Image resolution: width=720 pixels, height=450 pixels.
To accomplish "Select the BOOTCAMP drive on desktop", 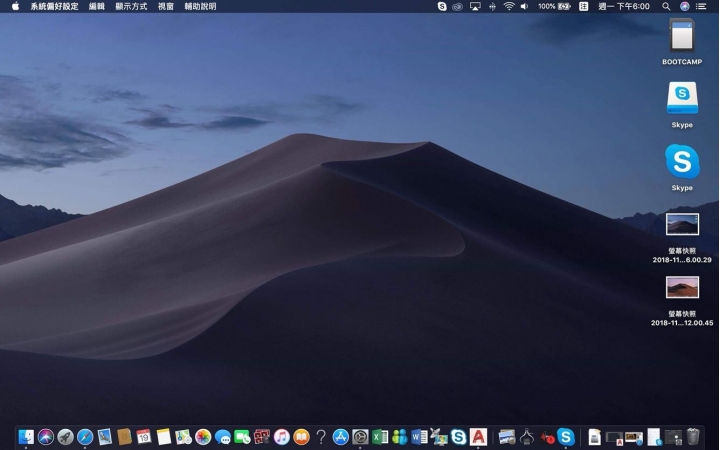I will (x=682, y=42).
